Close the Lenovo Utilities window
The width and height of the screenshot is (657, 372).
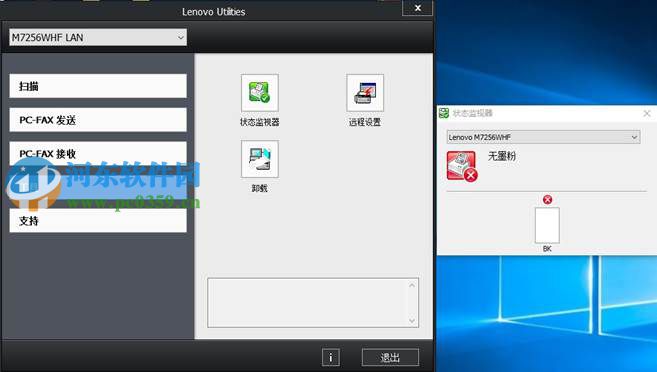417,8
